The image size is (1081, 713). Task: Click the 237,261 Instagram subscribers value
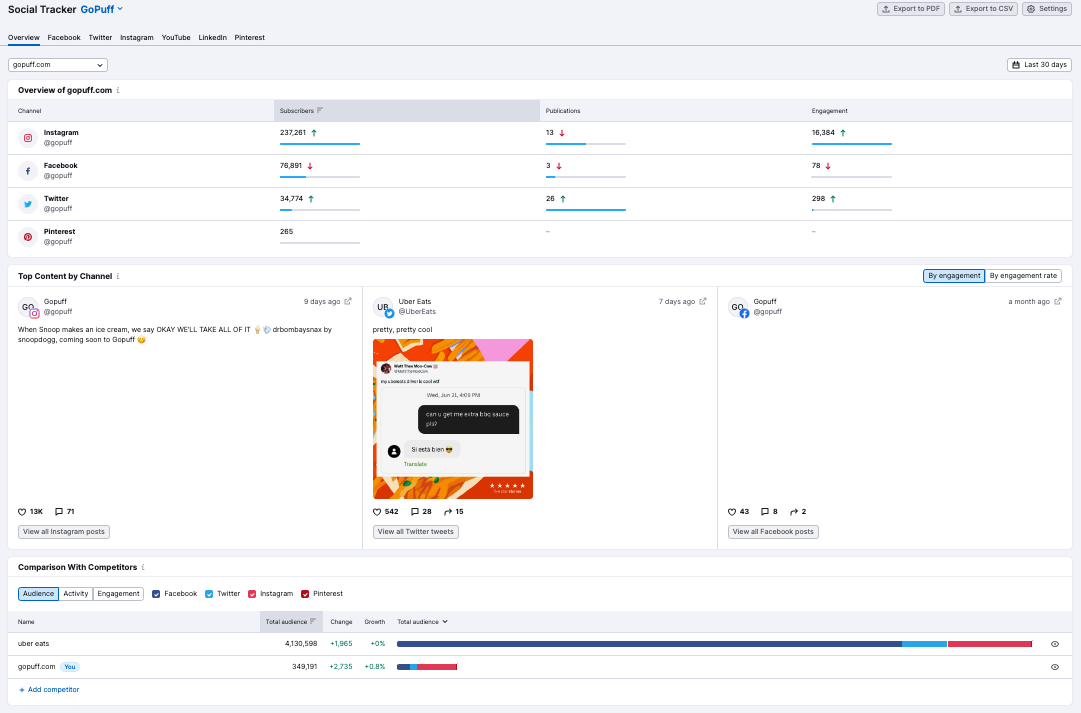[293, 132]
